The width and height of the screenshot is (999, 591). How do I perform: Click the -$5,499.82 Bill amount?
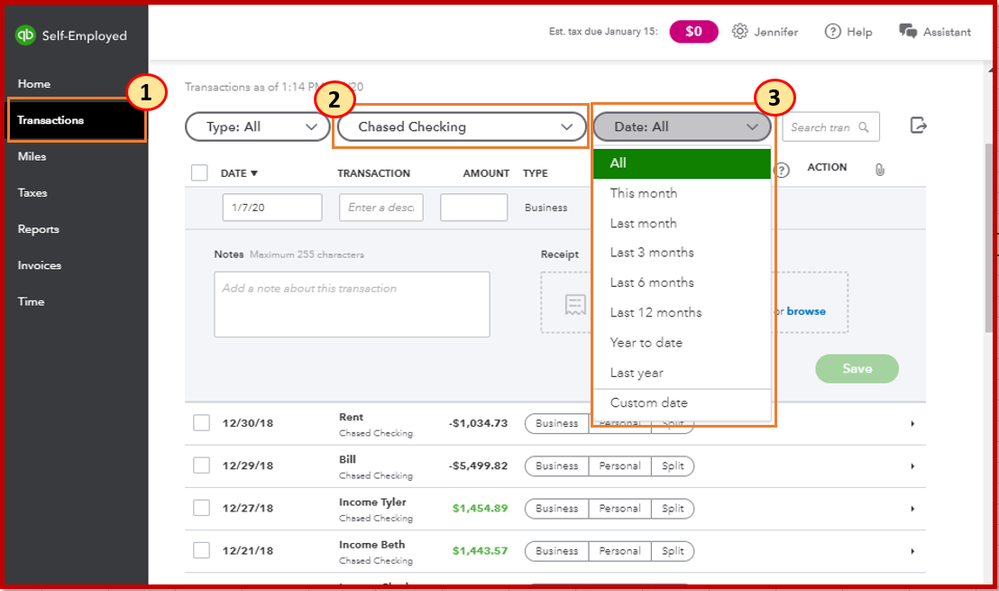478,466
